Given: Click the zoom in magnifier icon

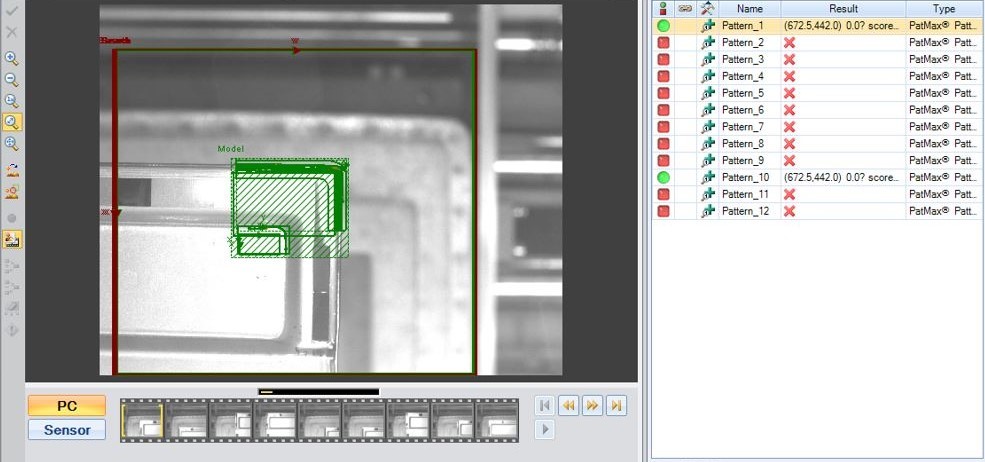Looking at the screenshot, I should pyautogui.click(x=12, y=58).
